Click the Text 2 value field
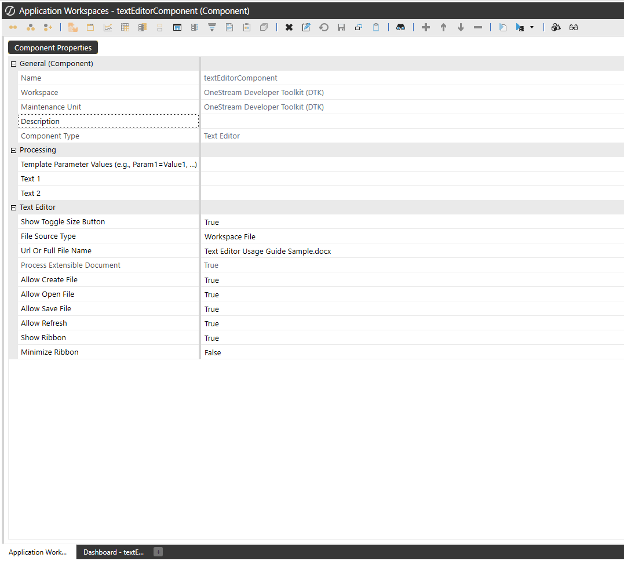Viewport: 624px width, 562px height. pos(412,193)
